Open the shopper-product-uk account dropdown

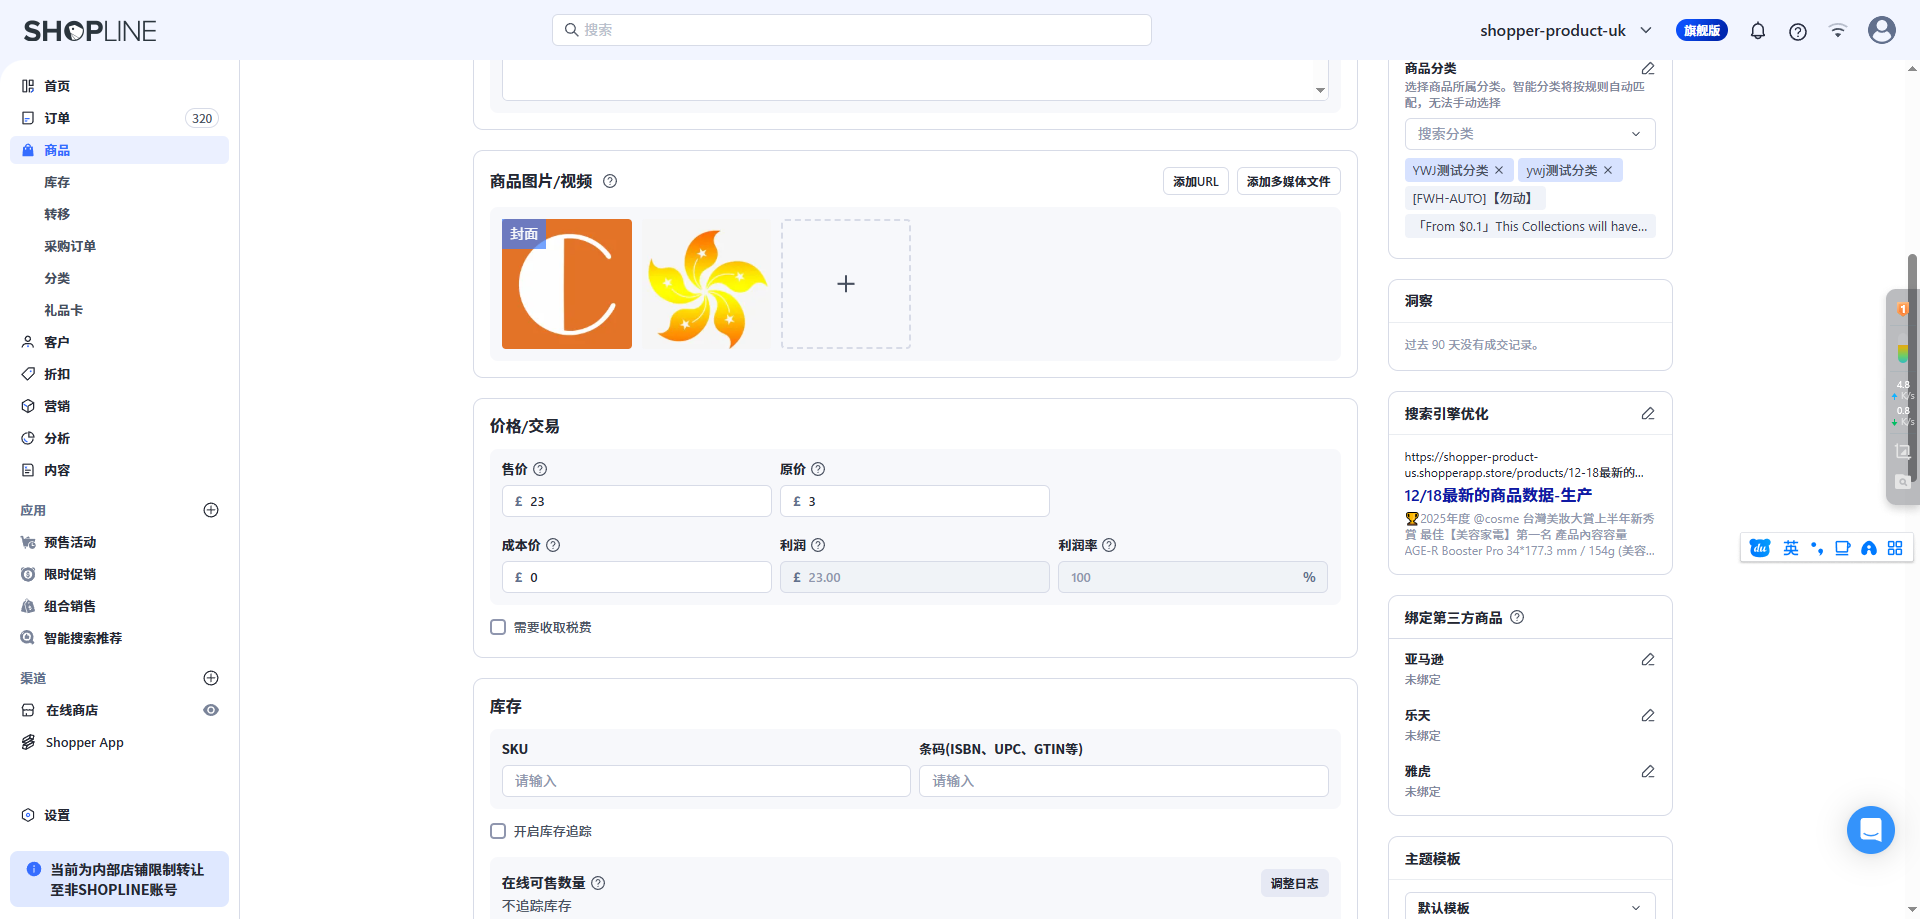(x=1566, y=30)
